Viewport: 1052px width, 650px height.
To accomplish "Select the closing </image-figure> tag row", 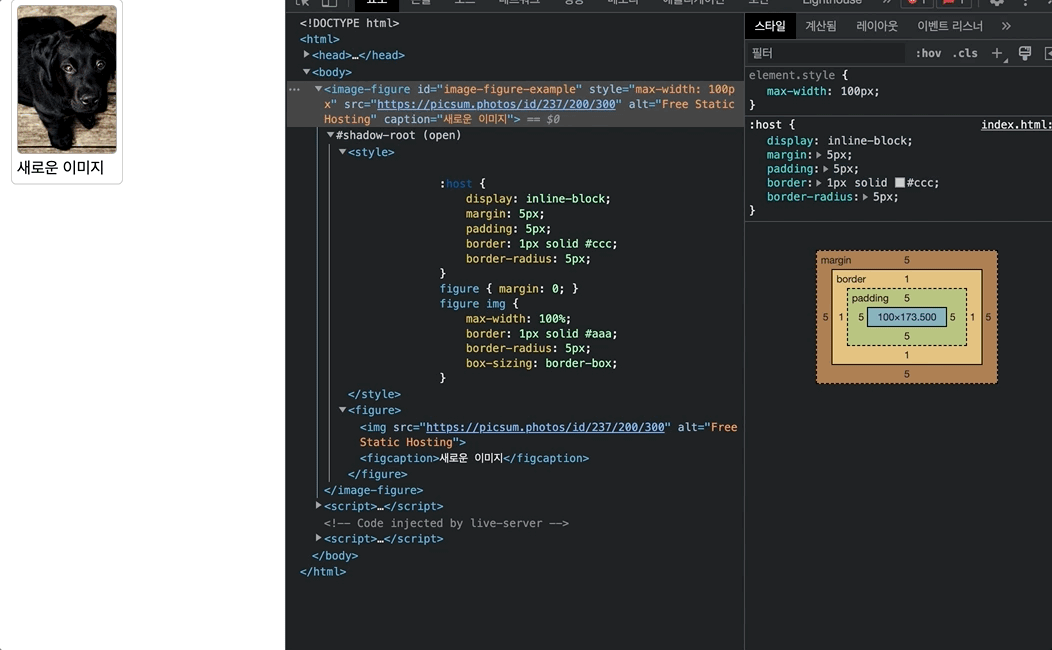I will (x=373, y=490).
